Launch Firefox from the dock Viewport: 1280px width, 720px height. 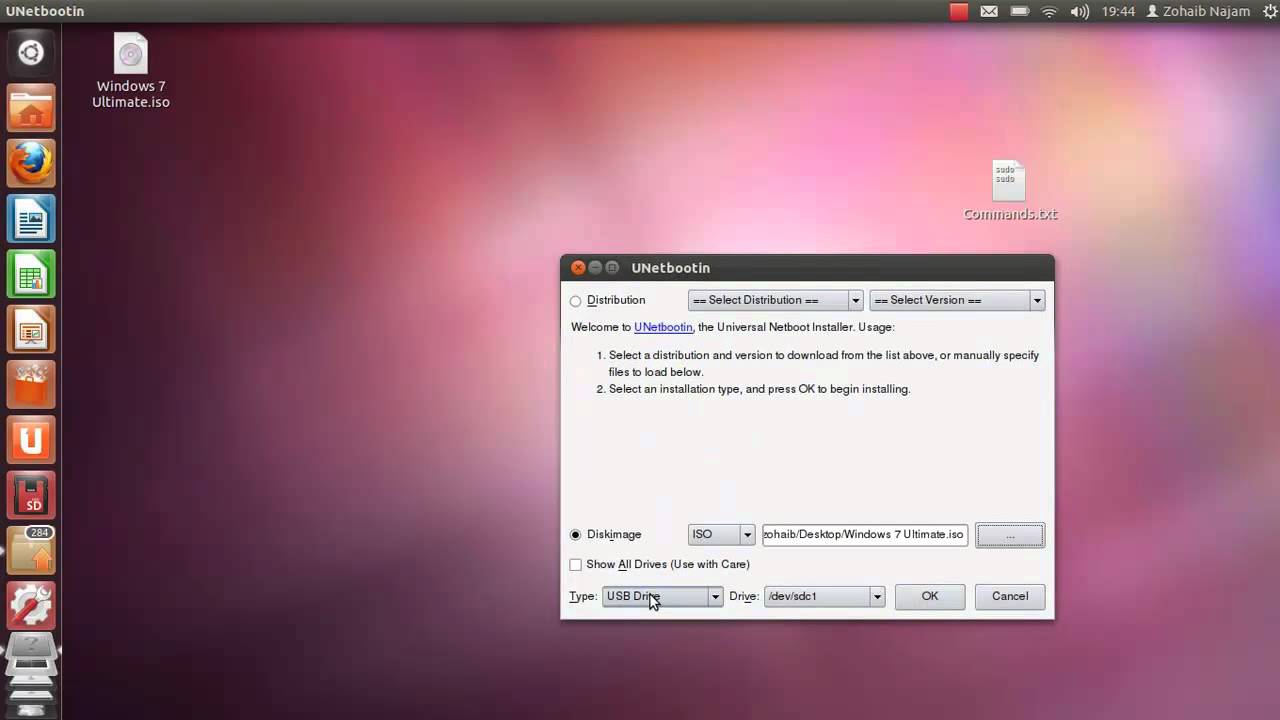pyautogui.click(x=31, y=163)
